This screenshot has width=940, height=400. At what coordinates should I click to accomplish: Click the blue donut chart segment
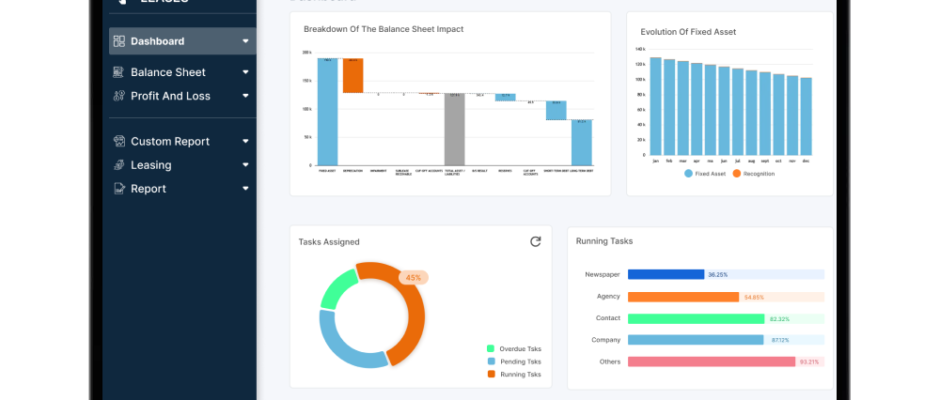tap(345, 347)
